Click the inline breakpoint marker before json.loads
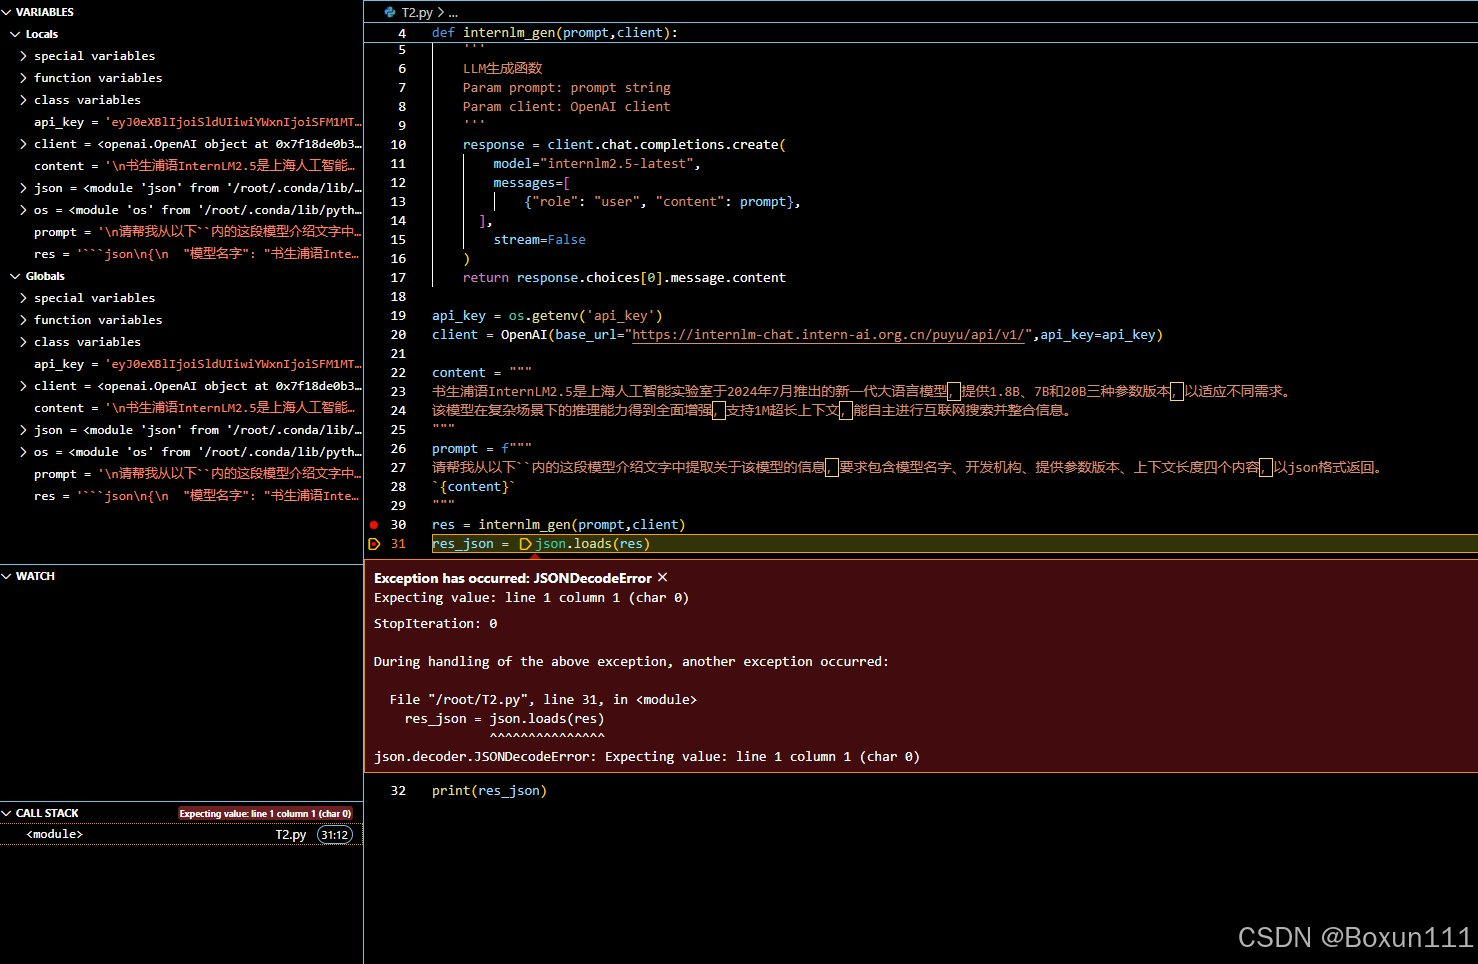The height and width of the screenshot is (964, 1478). 525,544
